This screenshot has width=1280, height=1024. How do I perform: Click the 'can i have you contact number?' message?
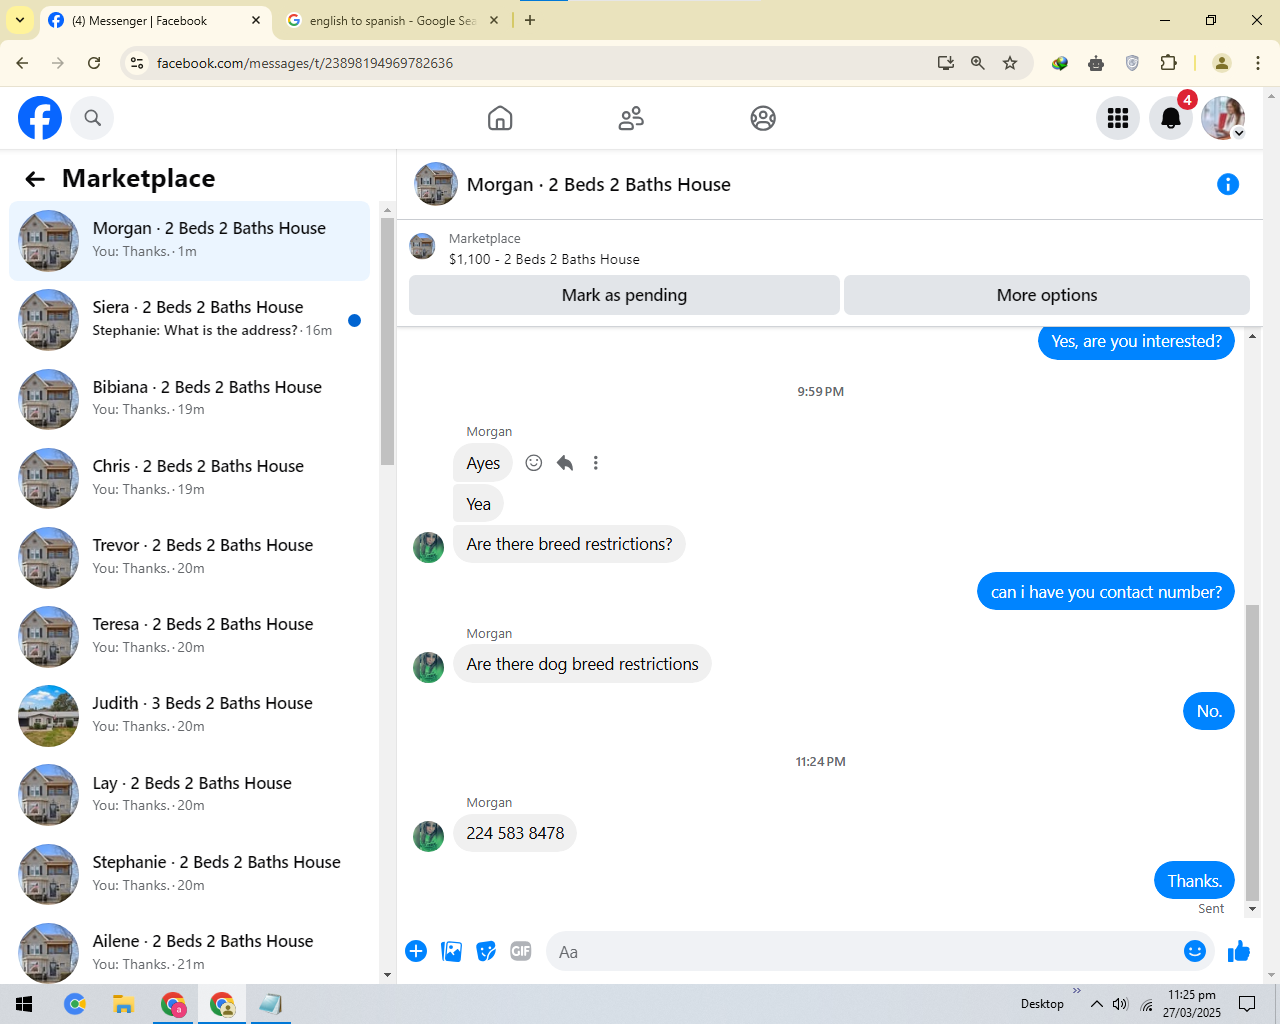(x=1106, y=592)
